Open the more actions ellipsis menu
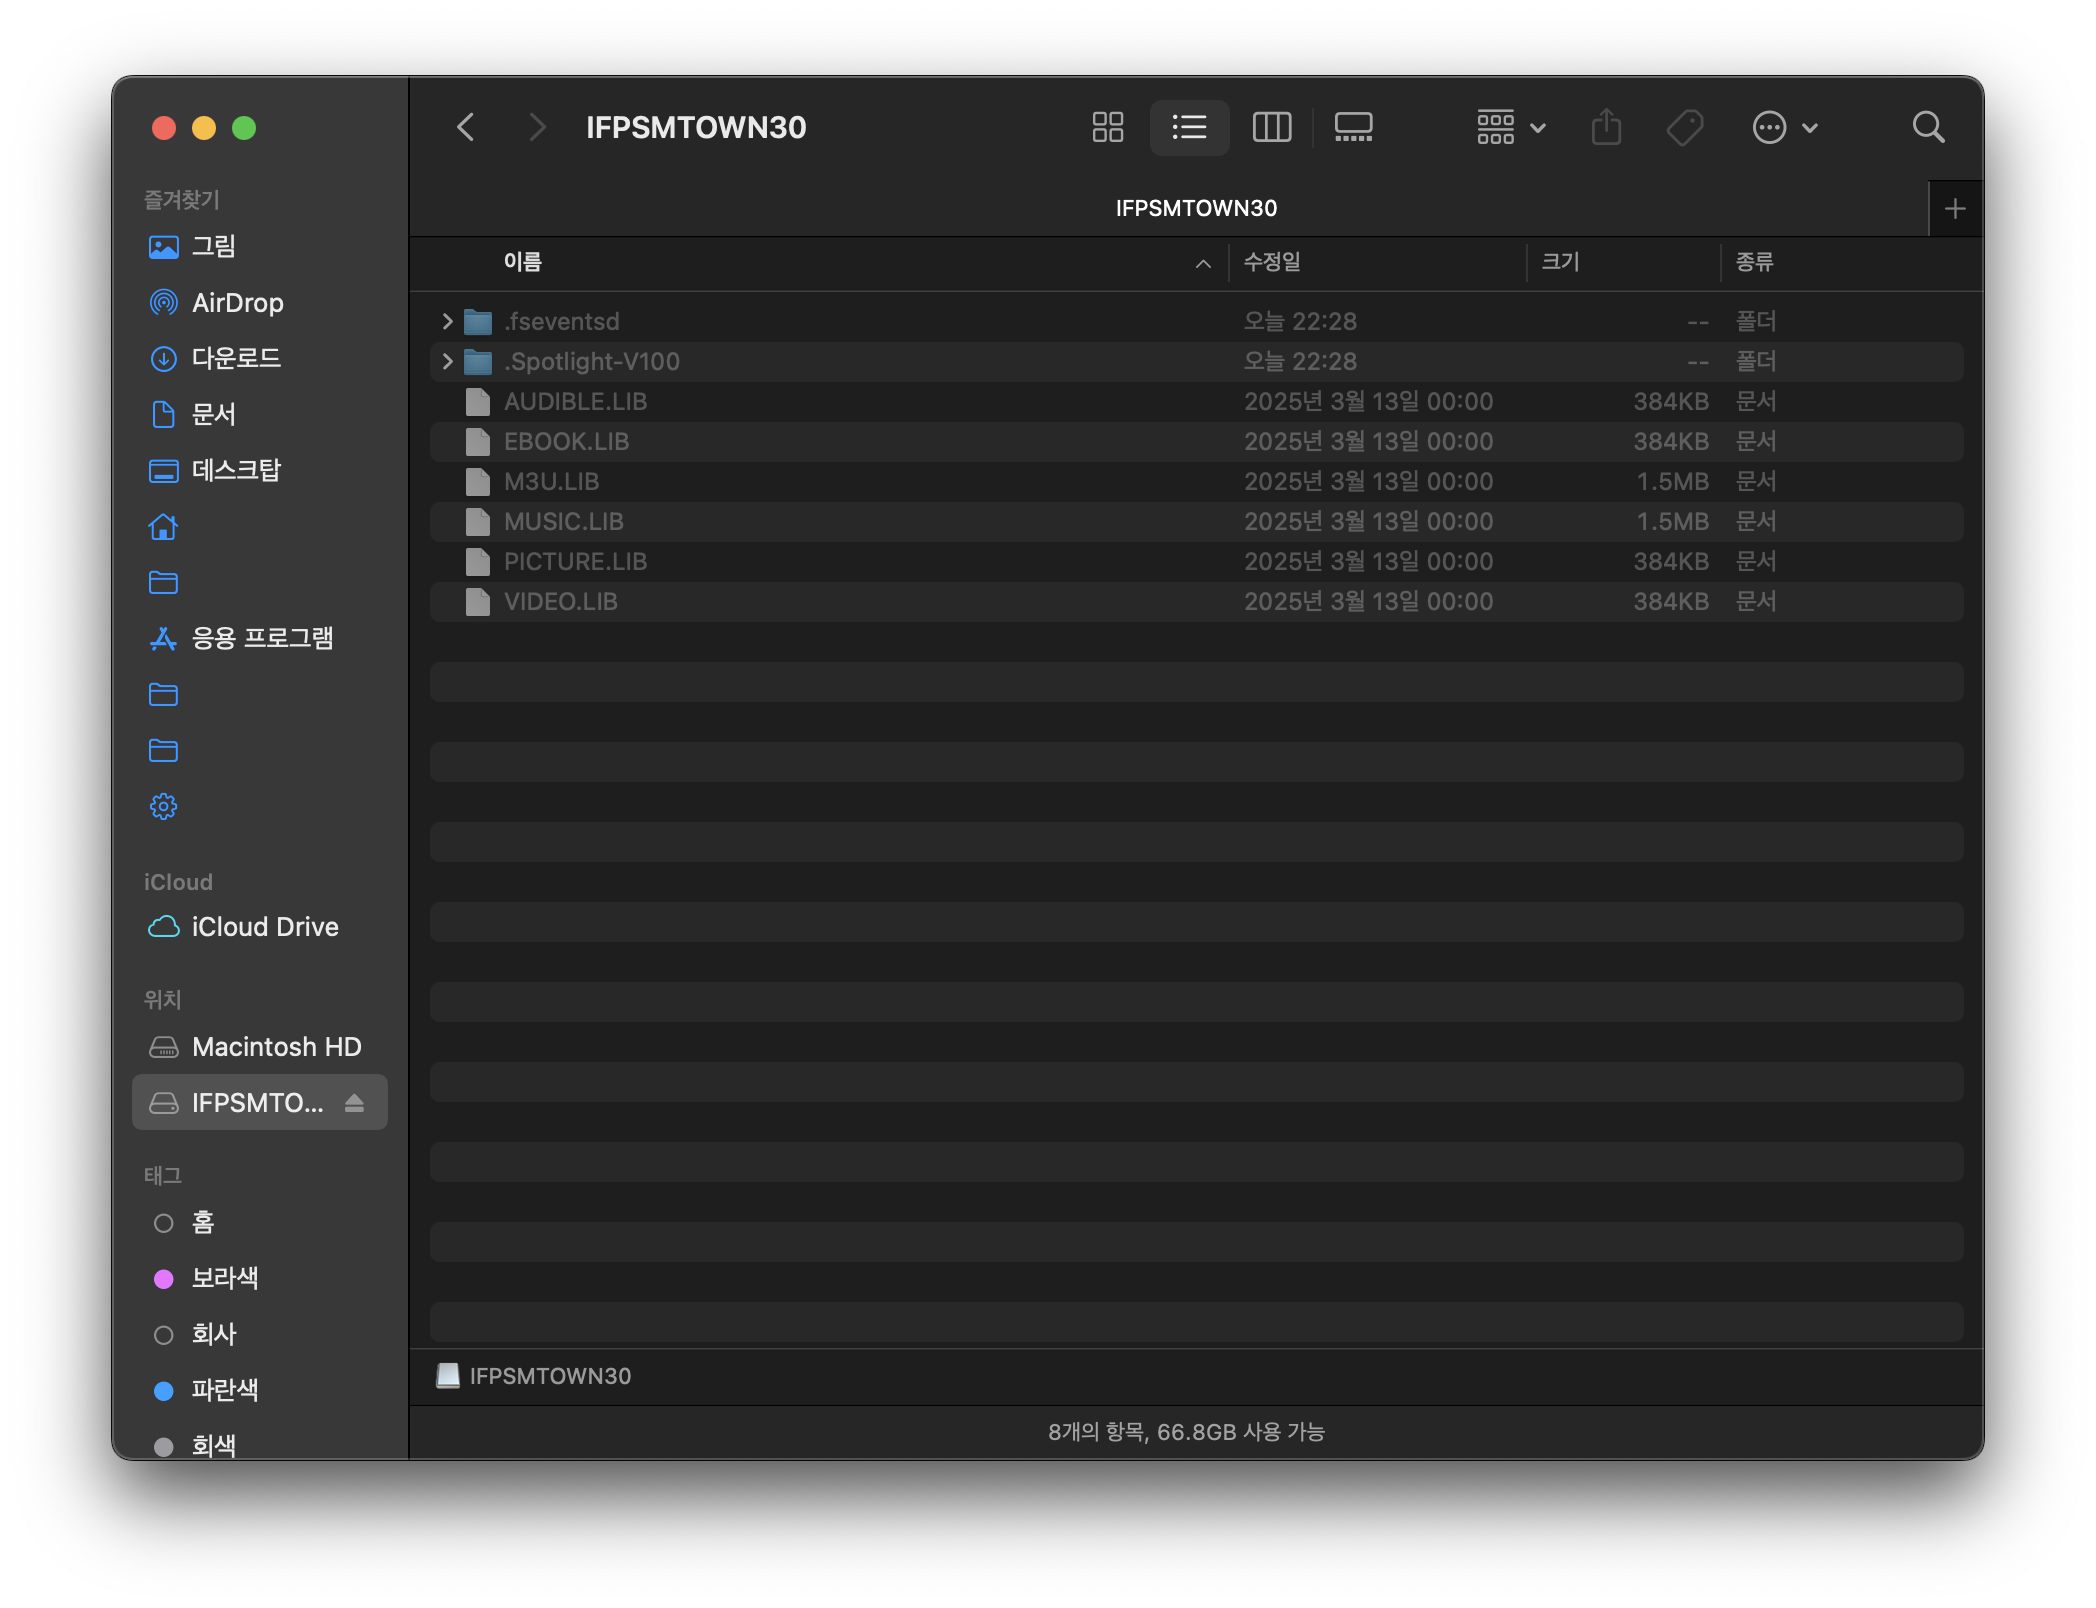Screen dimensions: 2096x1608 [x=1784, y=127]
